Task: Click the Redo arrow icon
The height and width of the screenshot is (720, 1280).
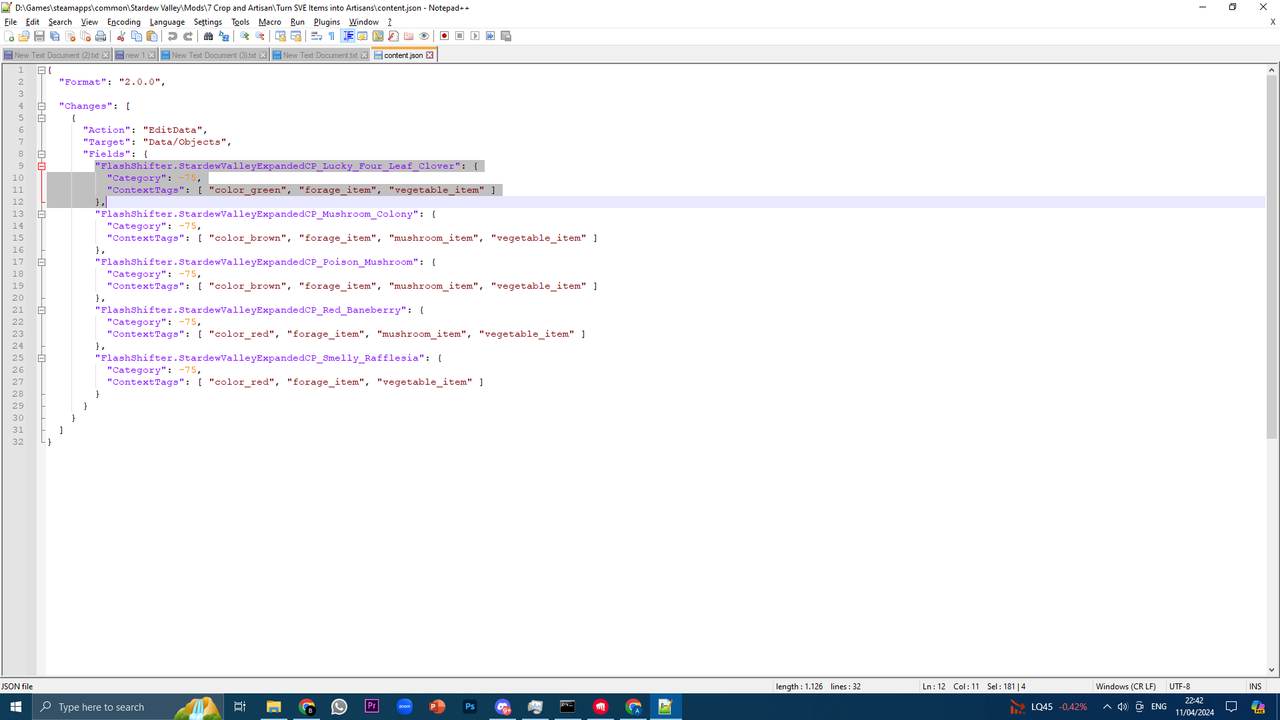Action: click(x=188, y=36)
